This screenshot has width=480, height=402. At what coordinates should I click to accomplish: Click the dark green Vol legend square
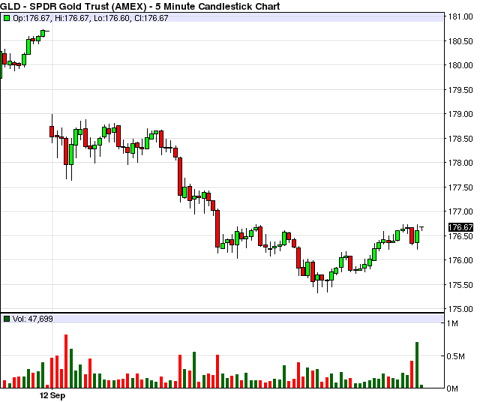(x=7, y=319)
